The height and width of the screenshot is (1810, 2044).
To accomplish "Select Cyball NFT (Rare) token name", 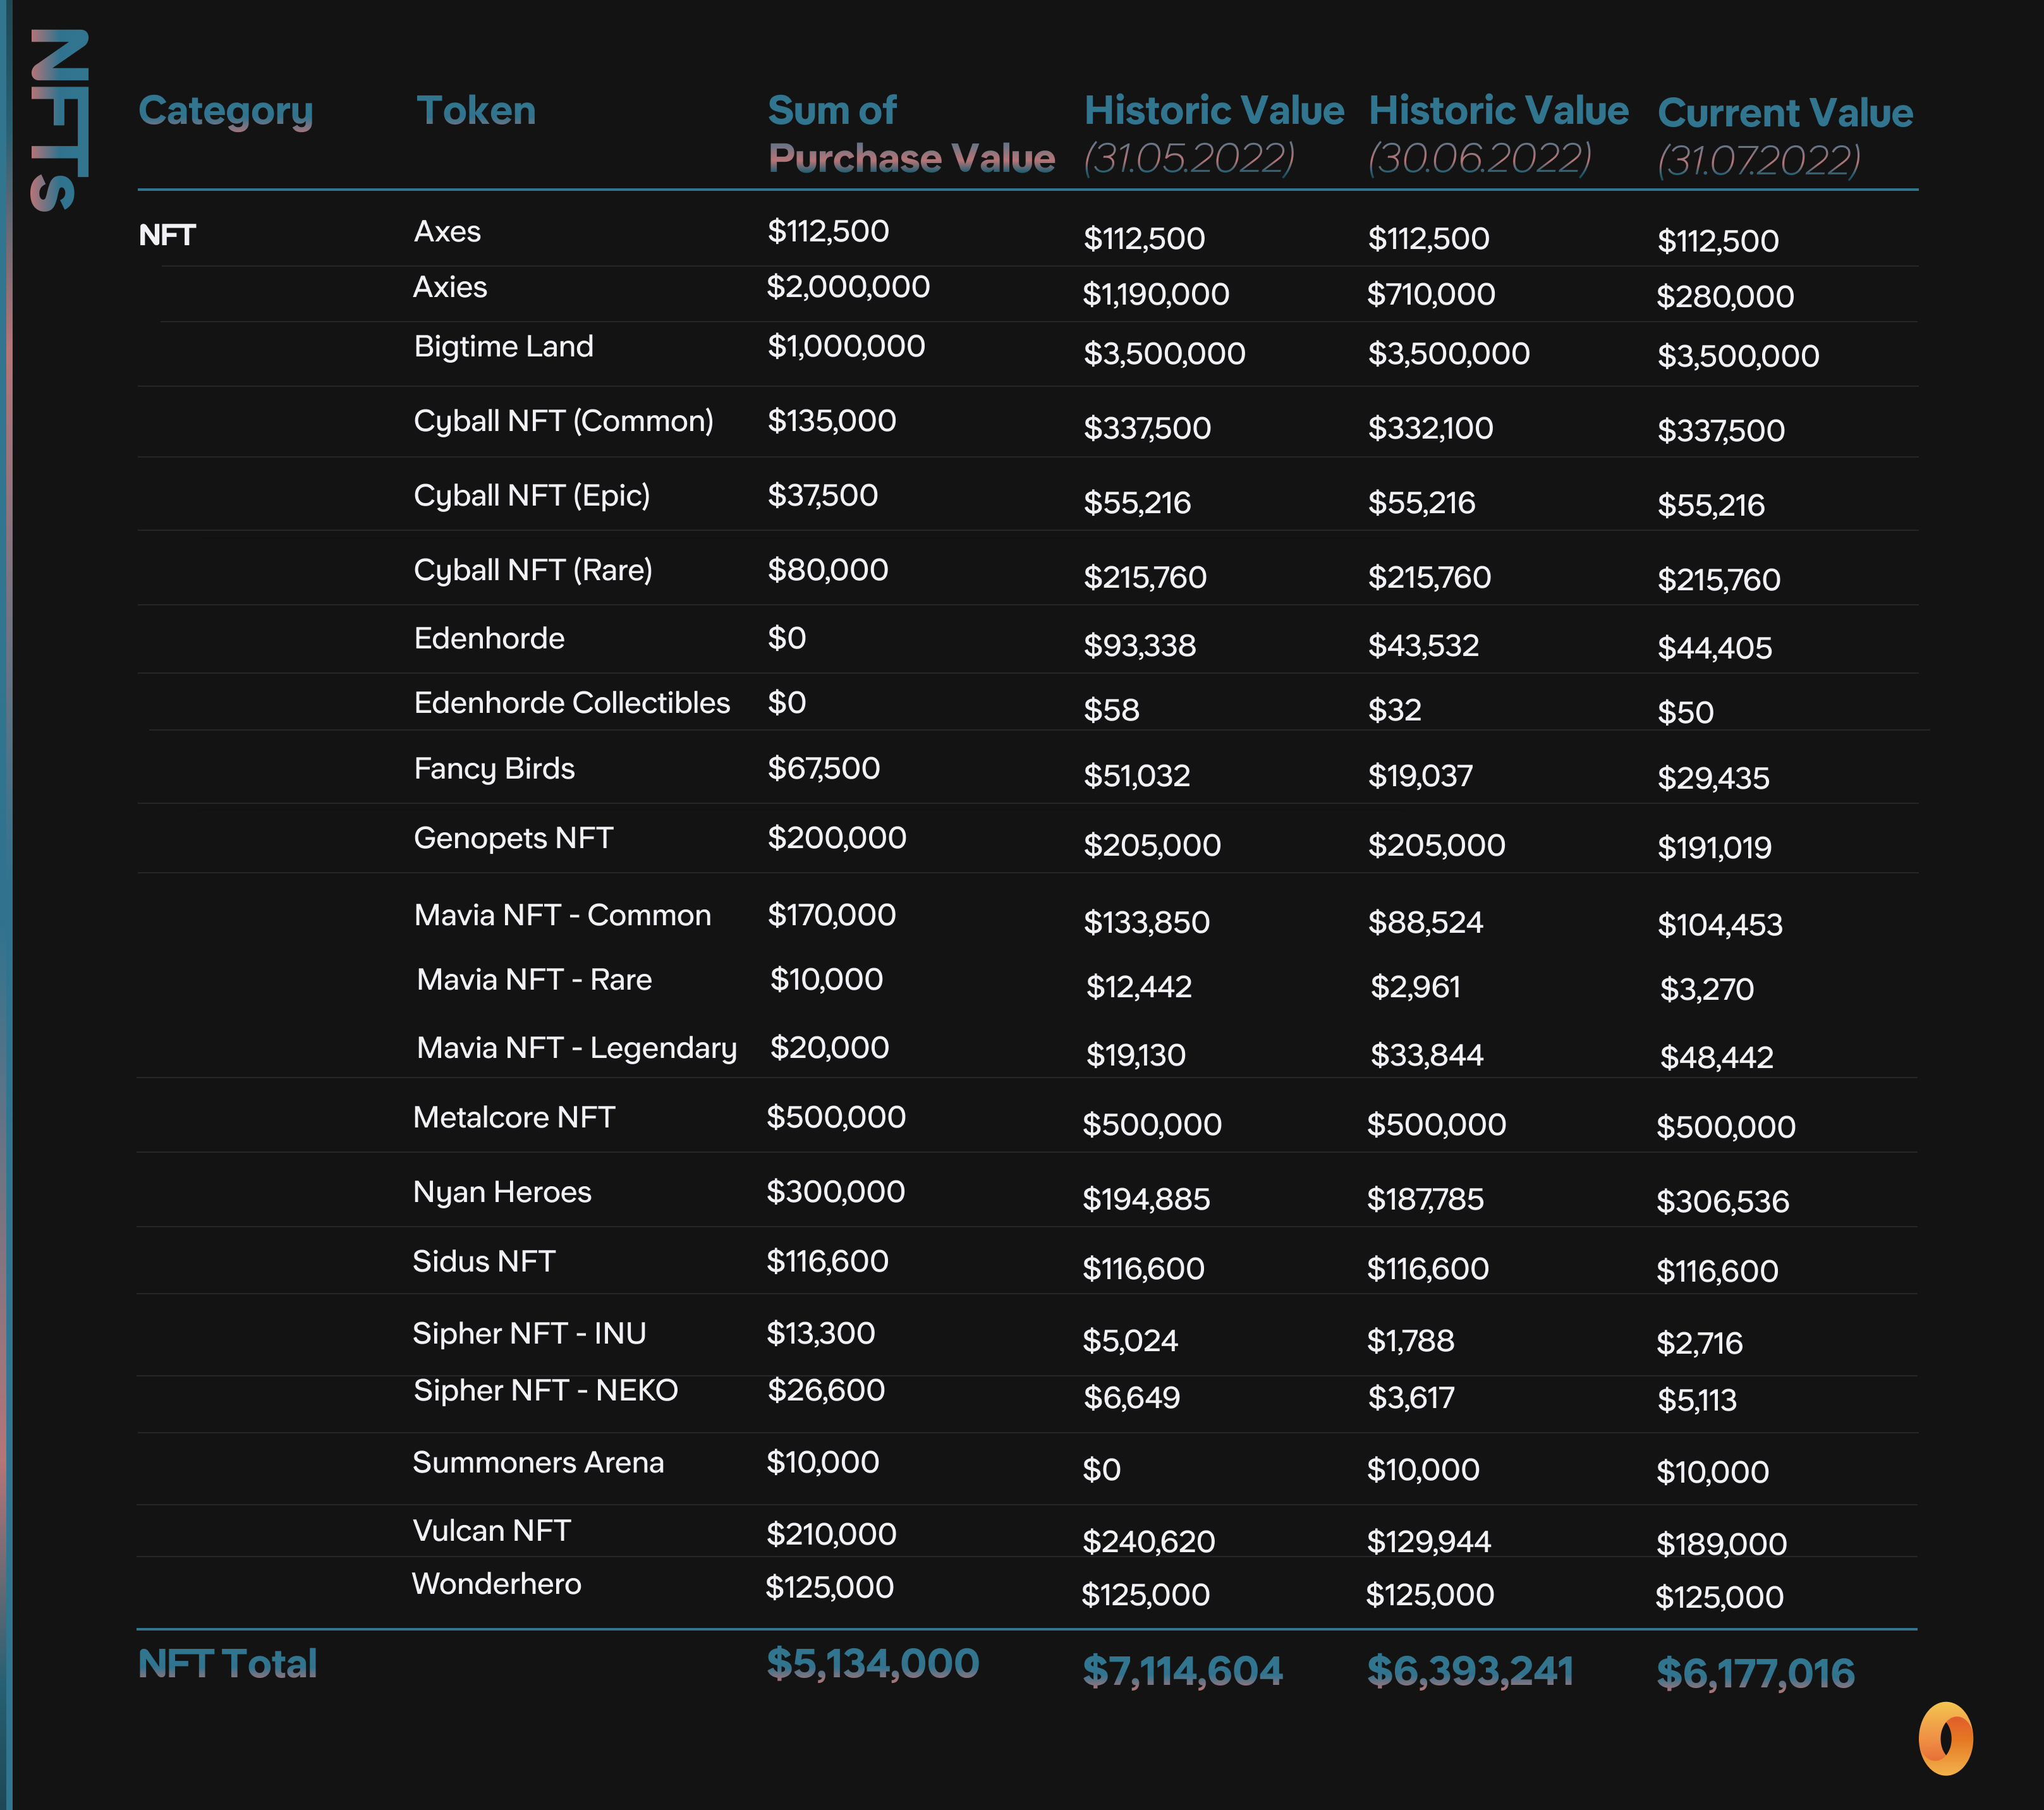I will pos(533,570).
